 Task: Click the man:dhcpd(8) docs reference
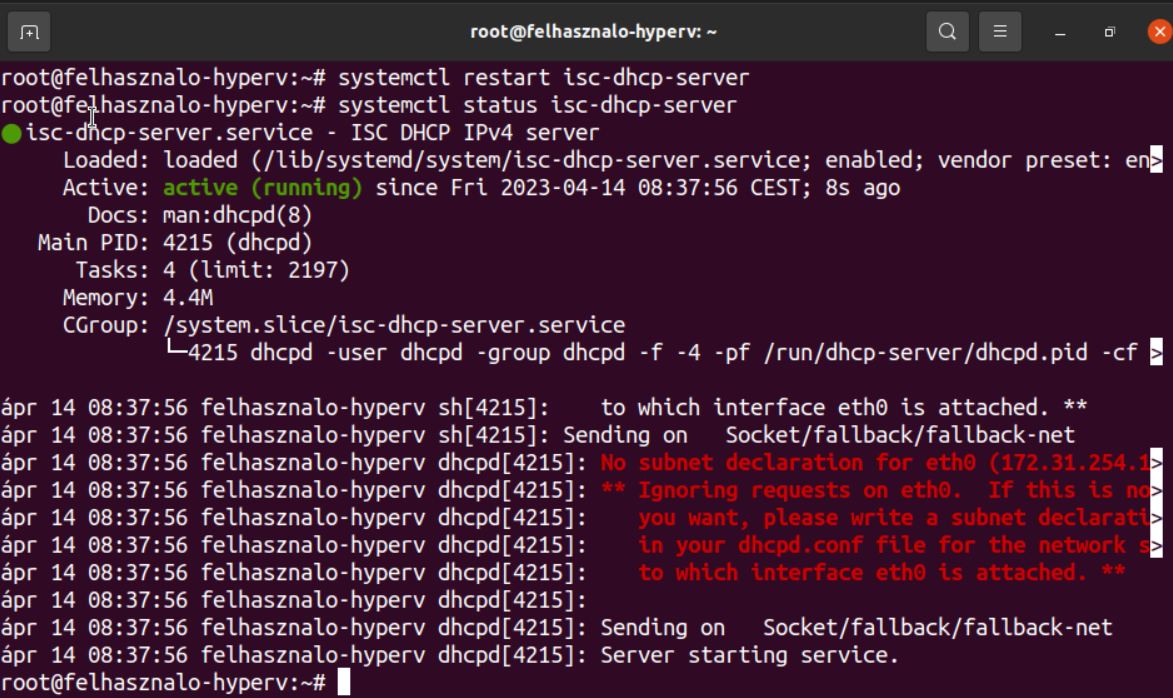coord(238,215)
